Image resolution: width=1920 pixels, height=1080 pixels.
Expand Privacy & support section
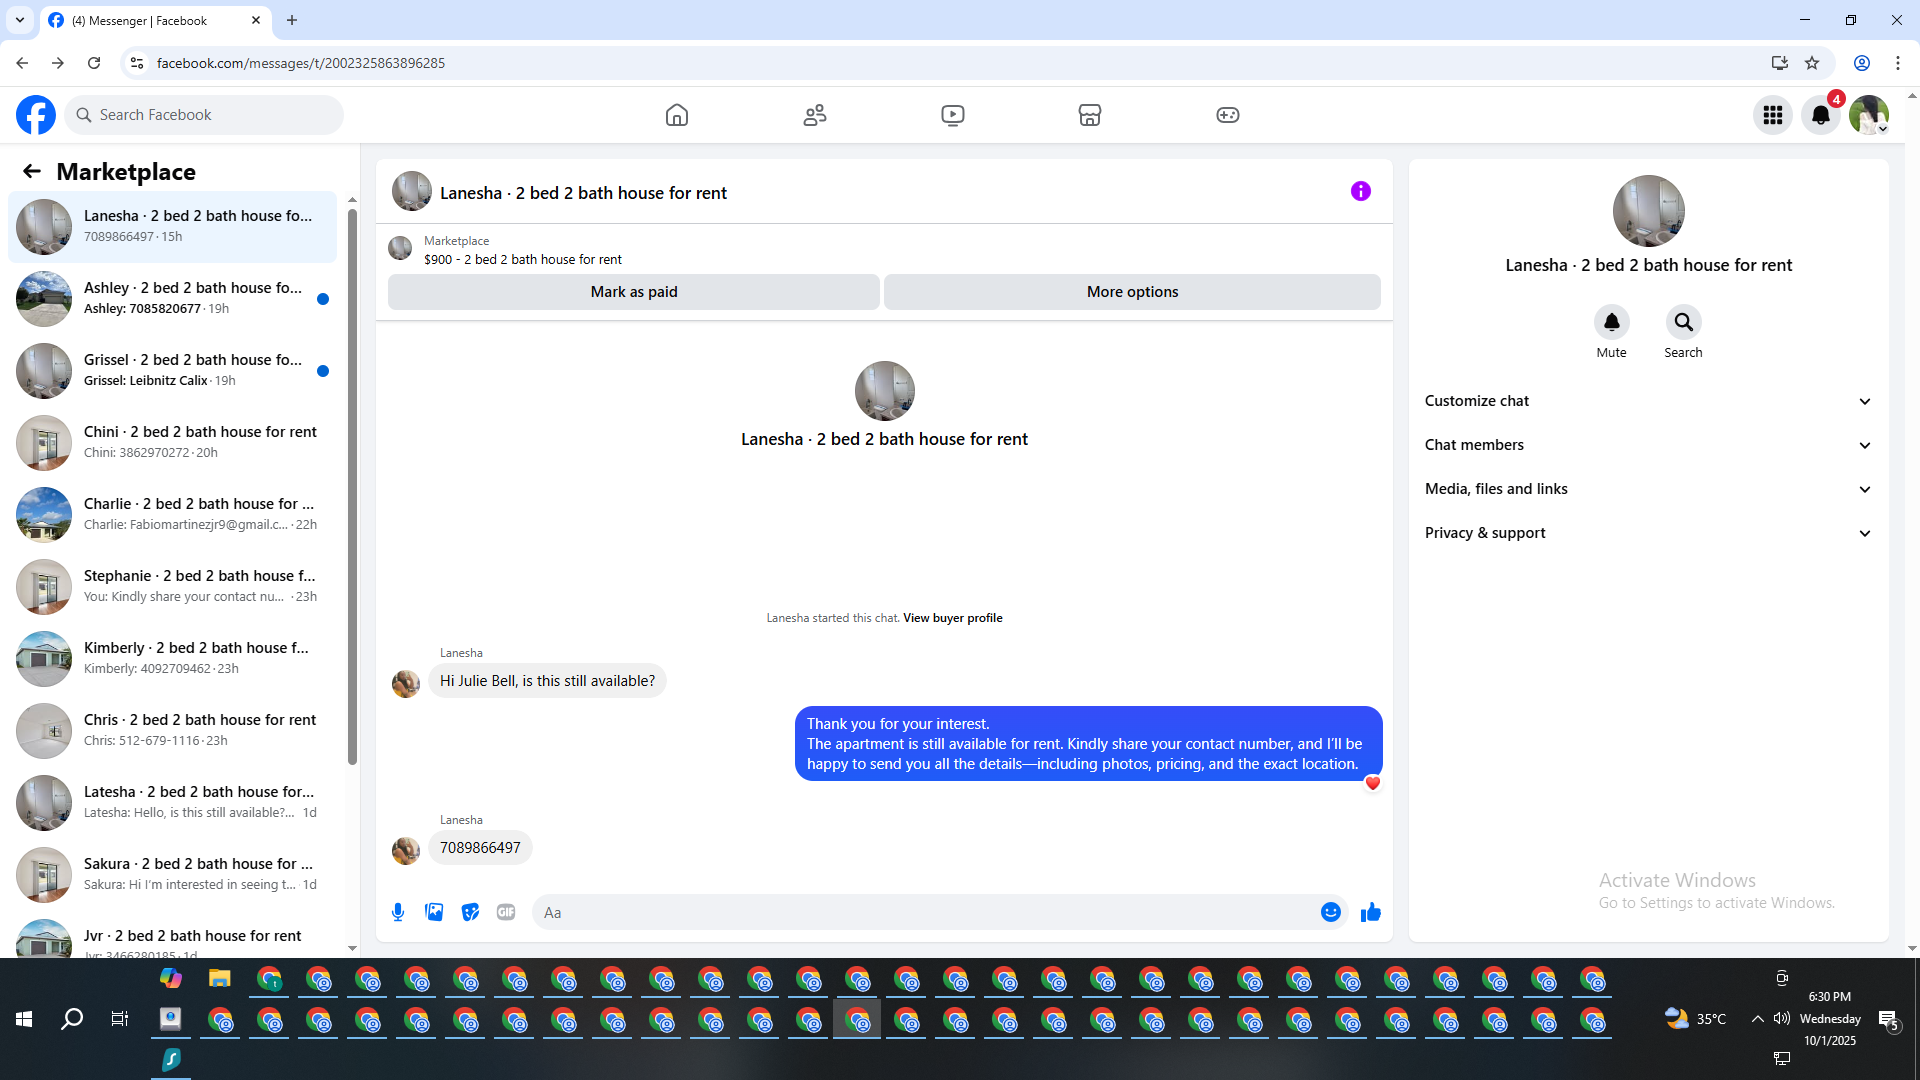coord(1648,533)
